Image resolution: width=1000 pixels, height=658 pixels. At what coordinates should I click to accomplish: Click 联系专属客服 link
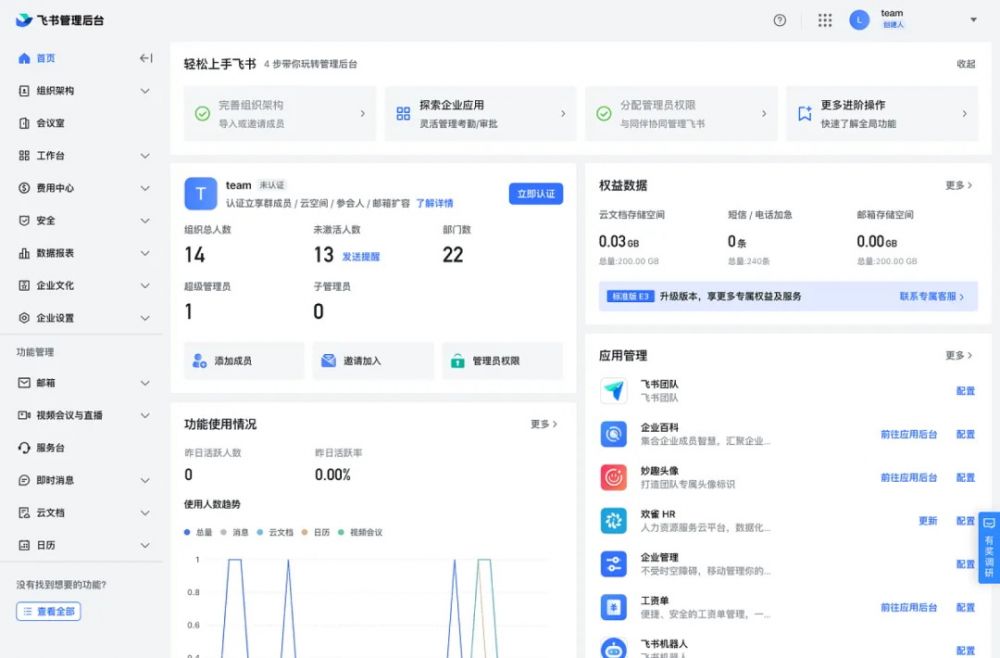[x=932, y=296]
